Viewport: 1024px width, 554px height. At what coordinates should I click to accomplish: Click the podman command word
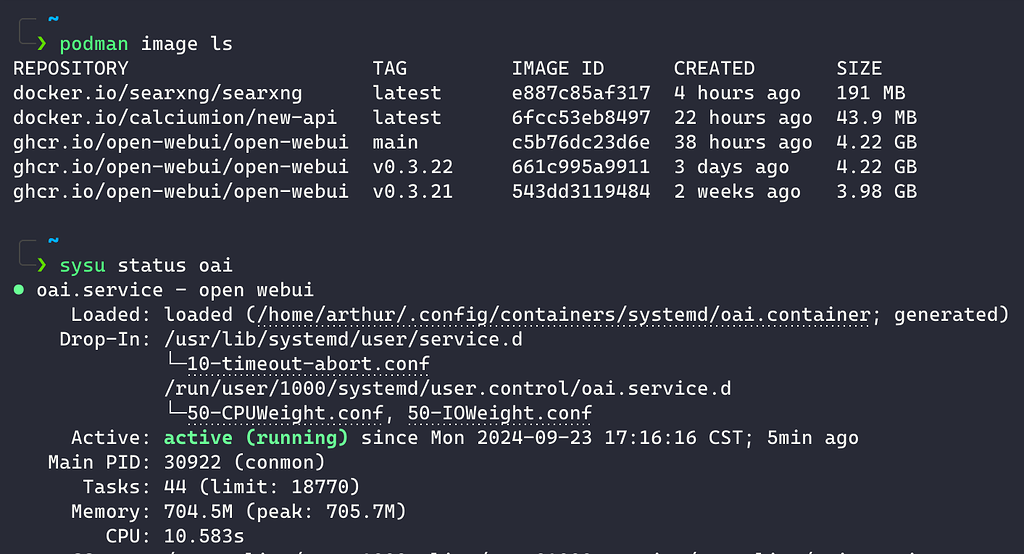pyautogui.click(x=93, y=44)
